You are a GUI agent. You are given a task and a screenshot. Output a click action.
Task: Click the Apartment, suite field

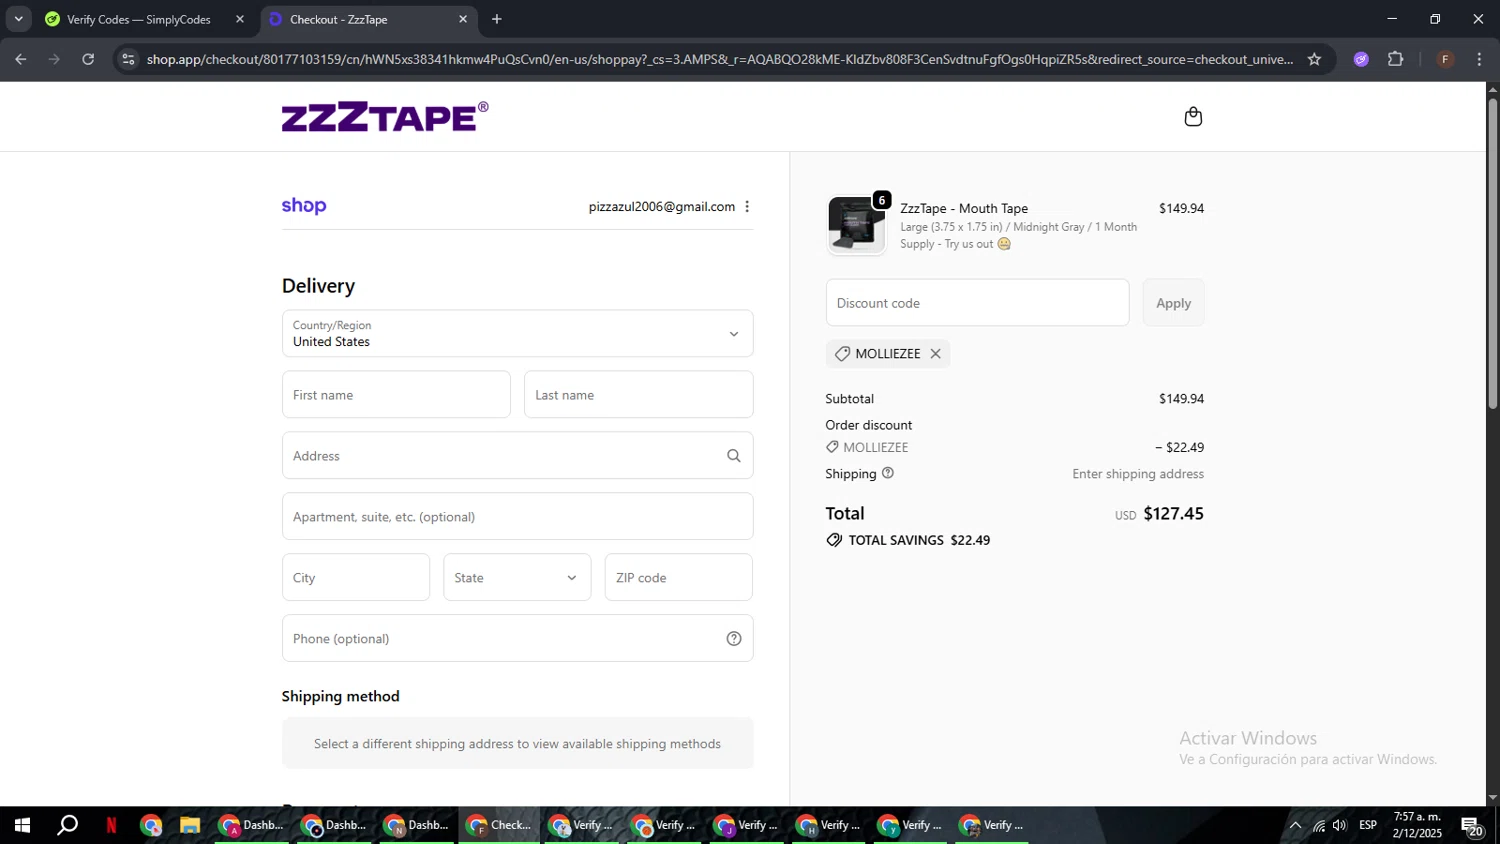[517, 516]
